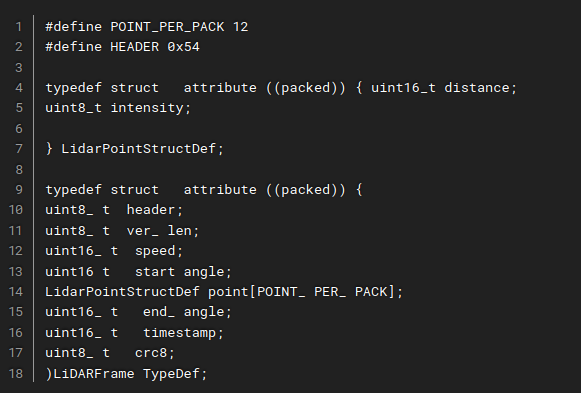Screen dimensions: 581x393
Task: Click LidarPointStructDef on line 7
Action: point(139,149)
